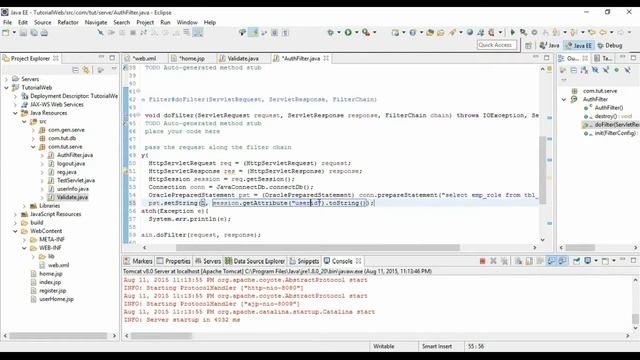Expand the com.gen.serve package

coord(33,130)
